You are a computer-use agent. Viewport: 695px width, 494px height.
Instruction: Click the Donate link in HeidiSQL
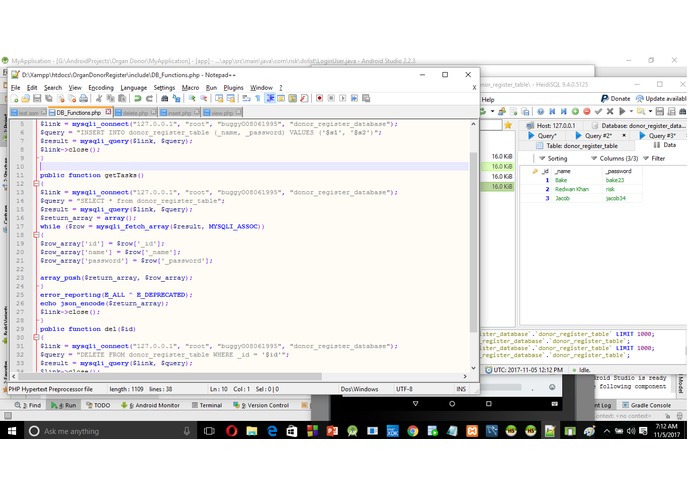[615, 98]
